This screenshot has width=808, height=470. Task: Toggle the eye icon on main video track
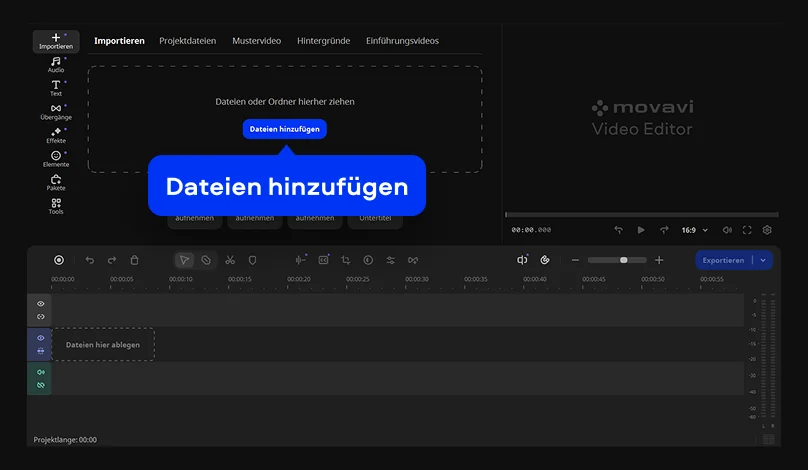point(41,338)
